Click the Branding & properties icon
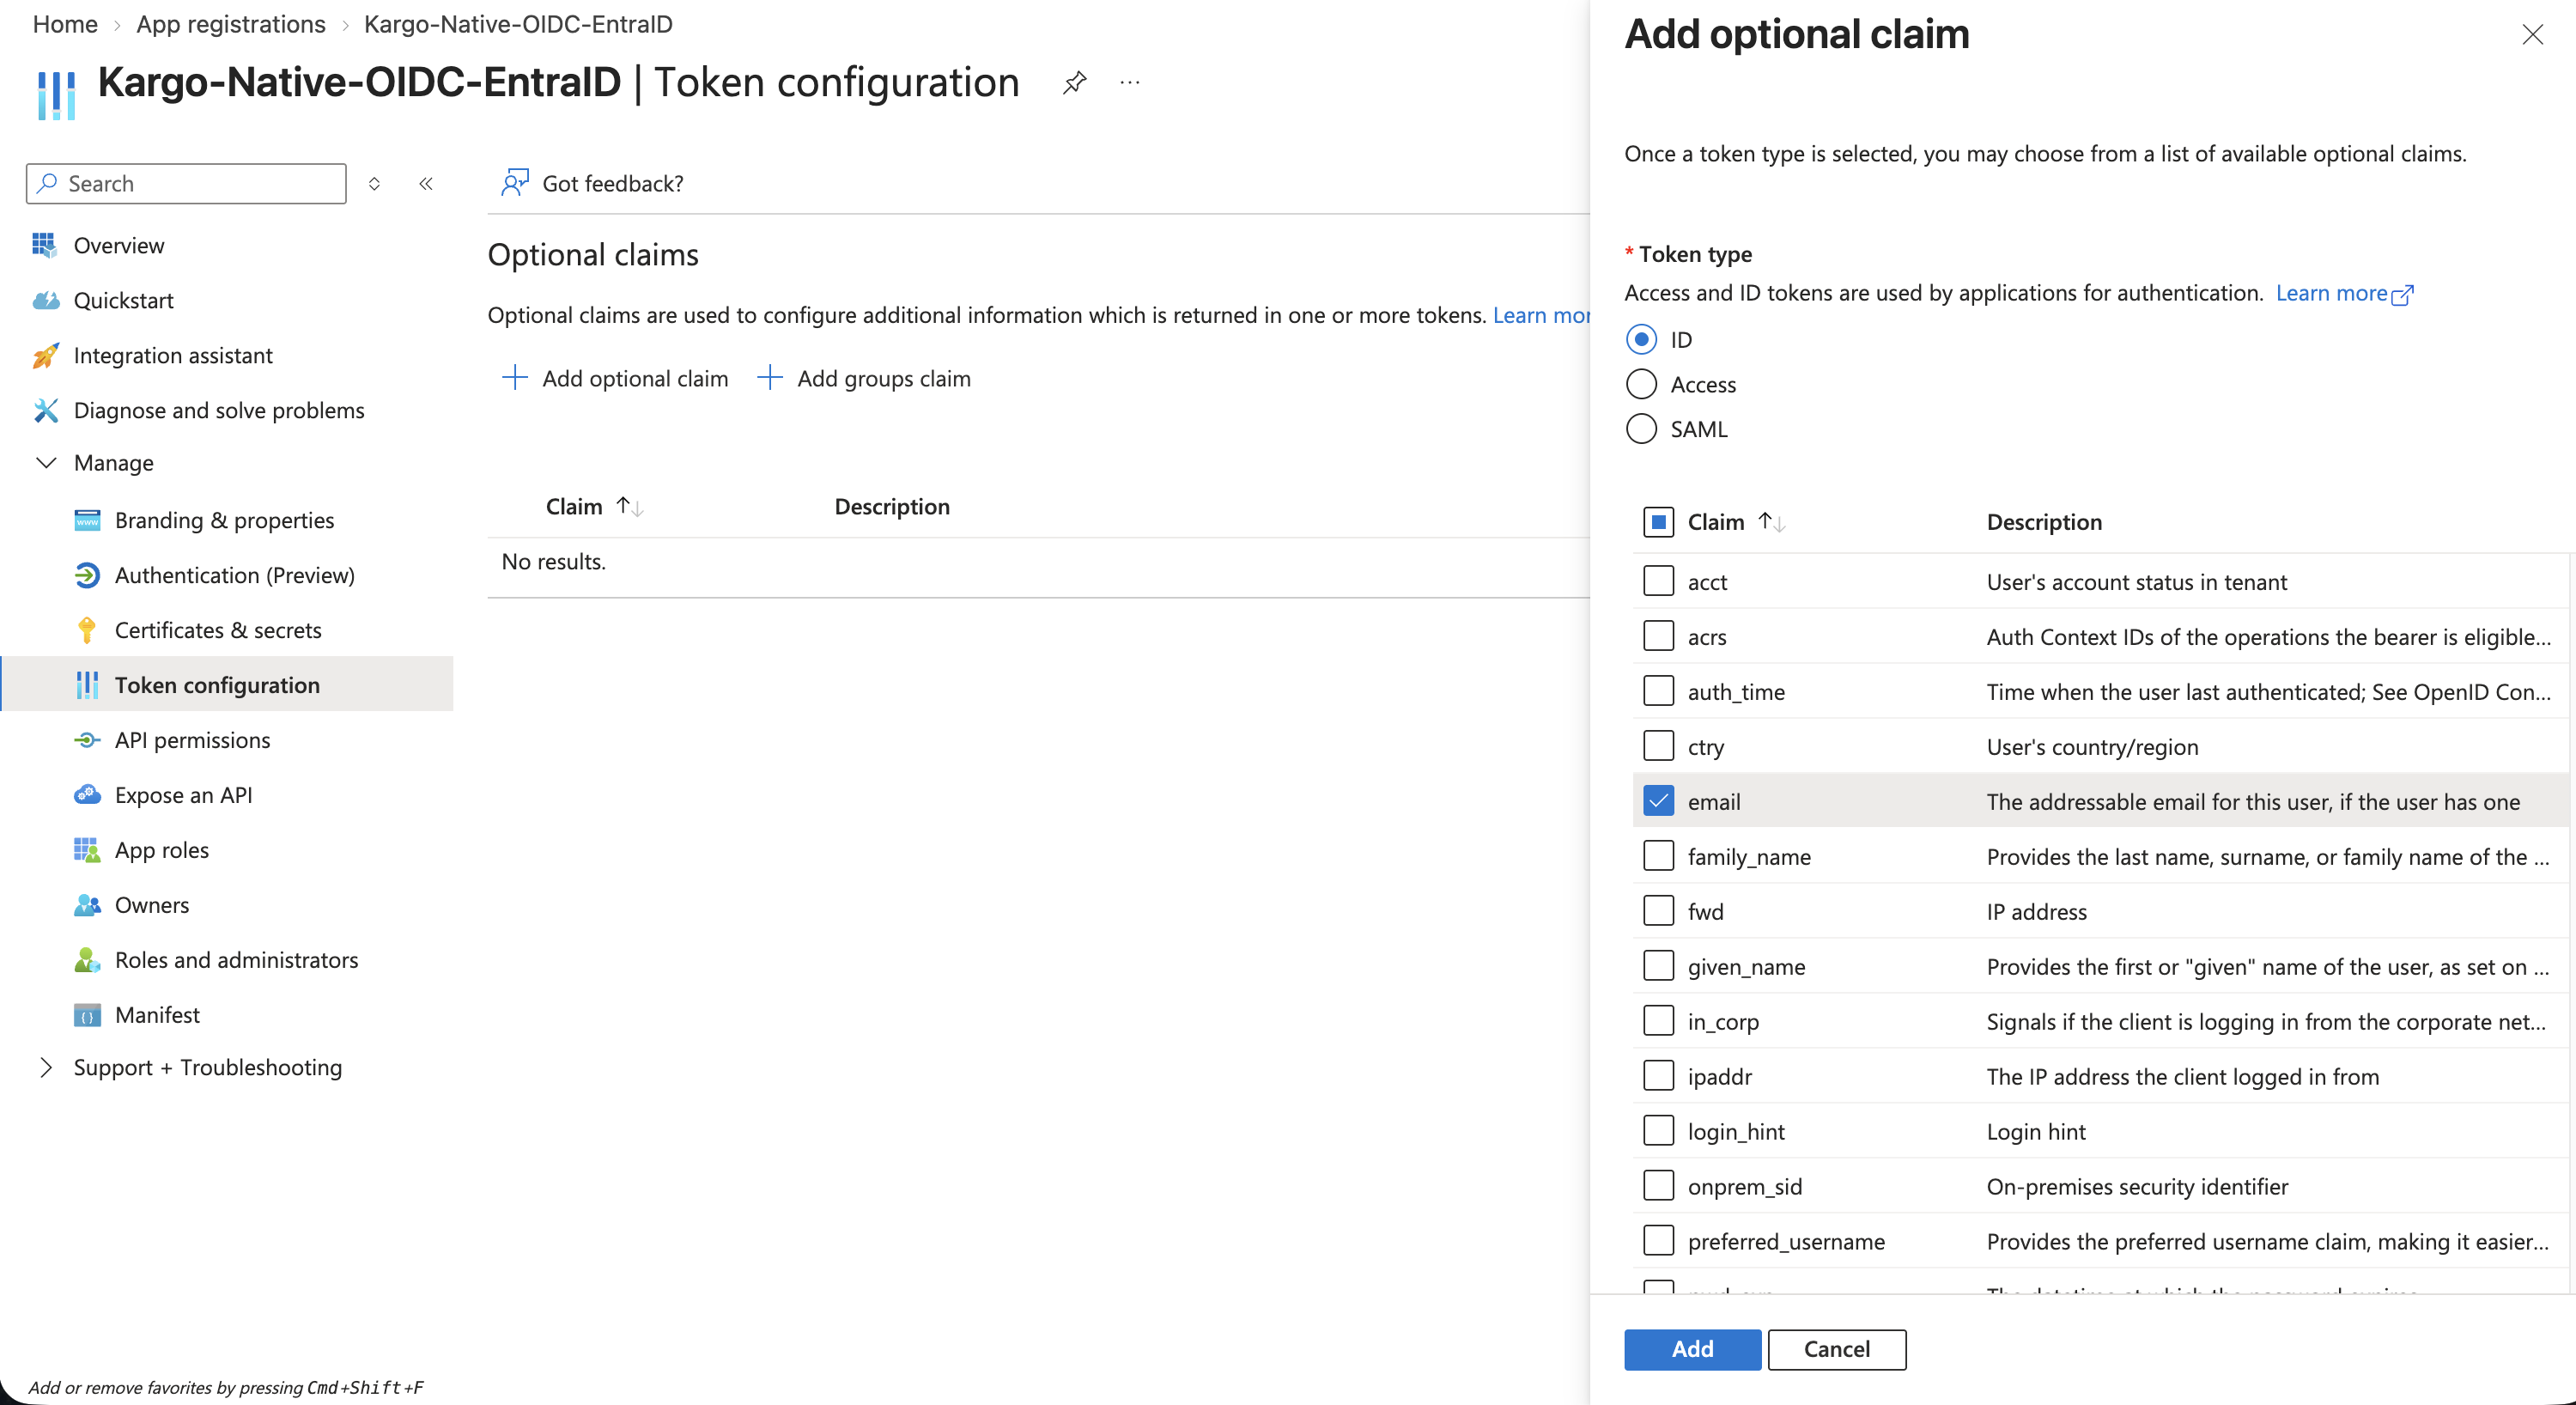This screenshot has height=1405, width=2576. pos(87,520)
